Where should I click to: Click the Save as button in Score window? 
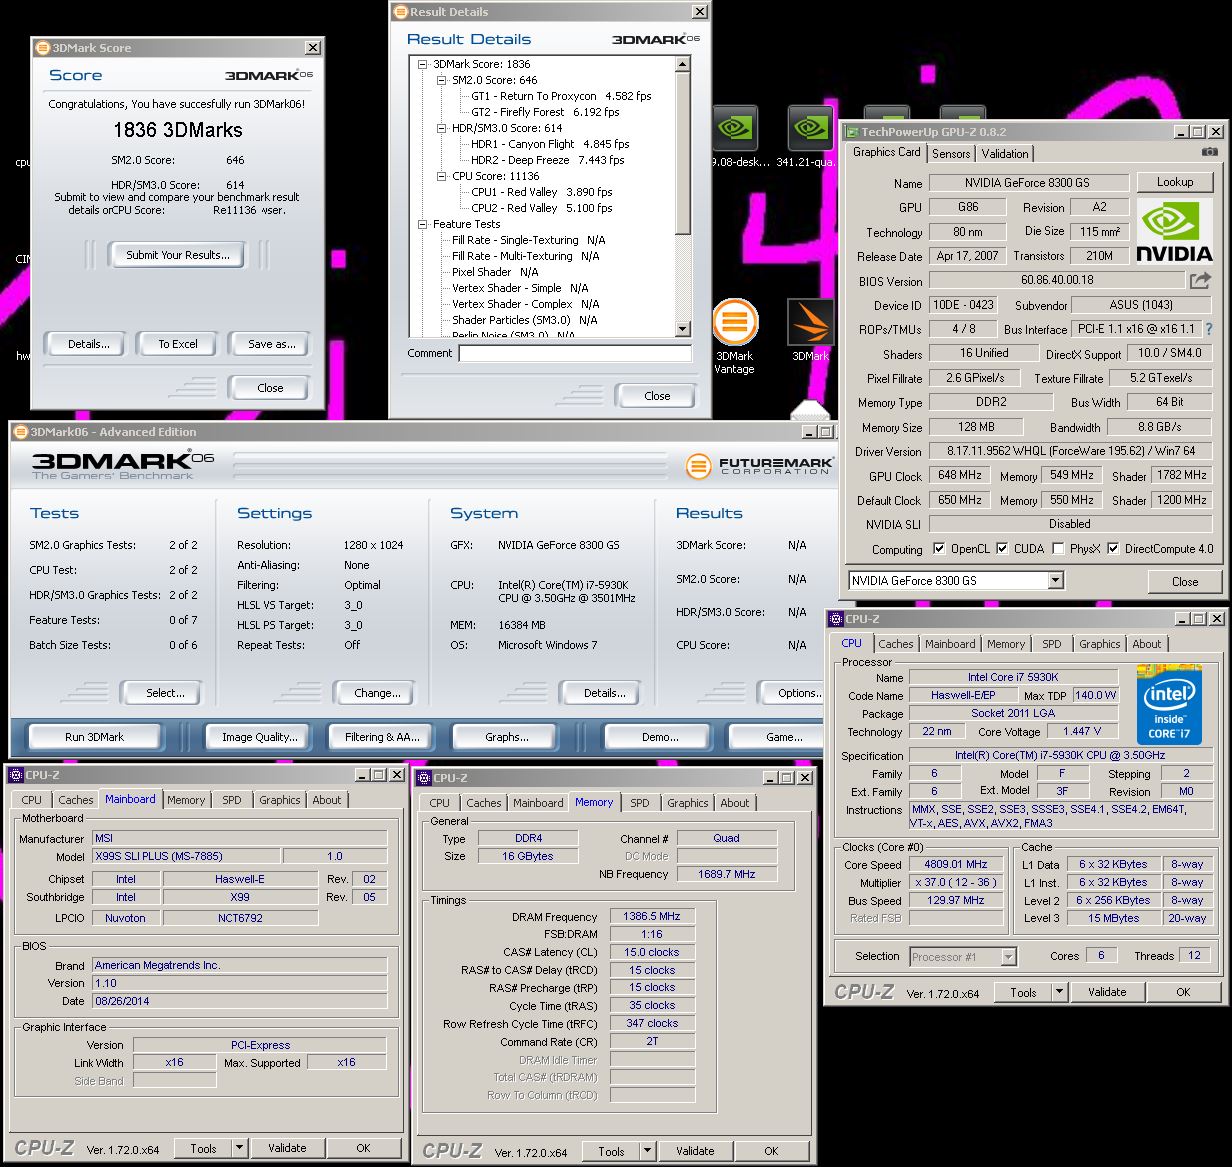coord(271,344)
